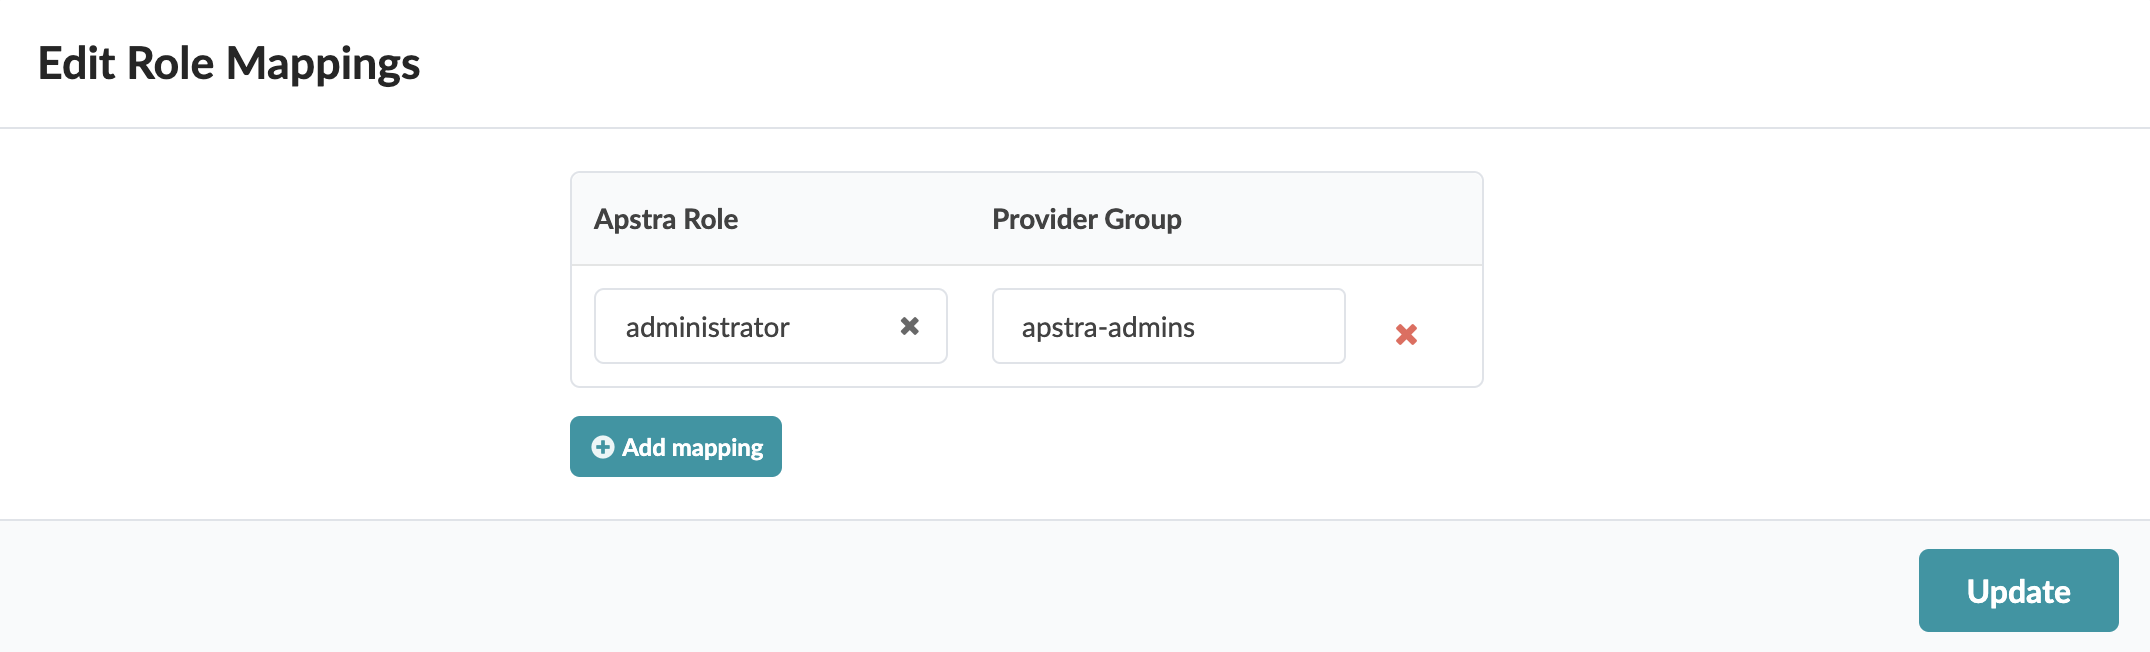The height and width of the screenshot is (652, 2150).
Task: Click the Add mapping button
Action: (x=676, y=447)
